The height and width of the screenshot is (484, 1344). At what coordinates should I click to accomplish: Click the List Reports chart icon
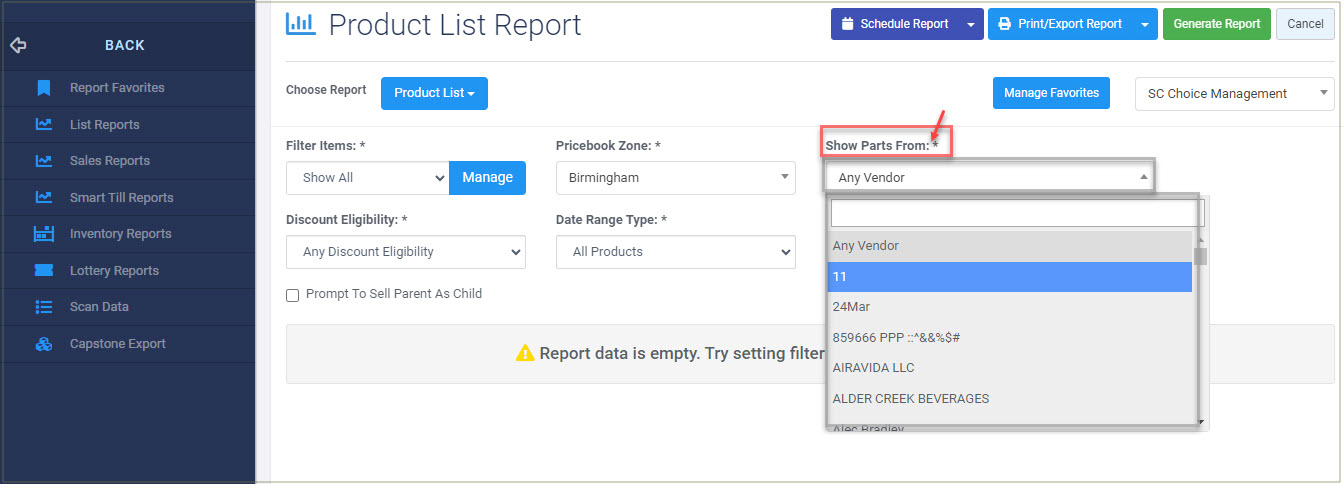43,125
